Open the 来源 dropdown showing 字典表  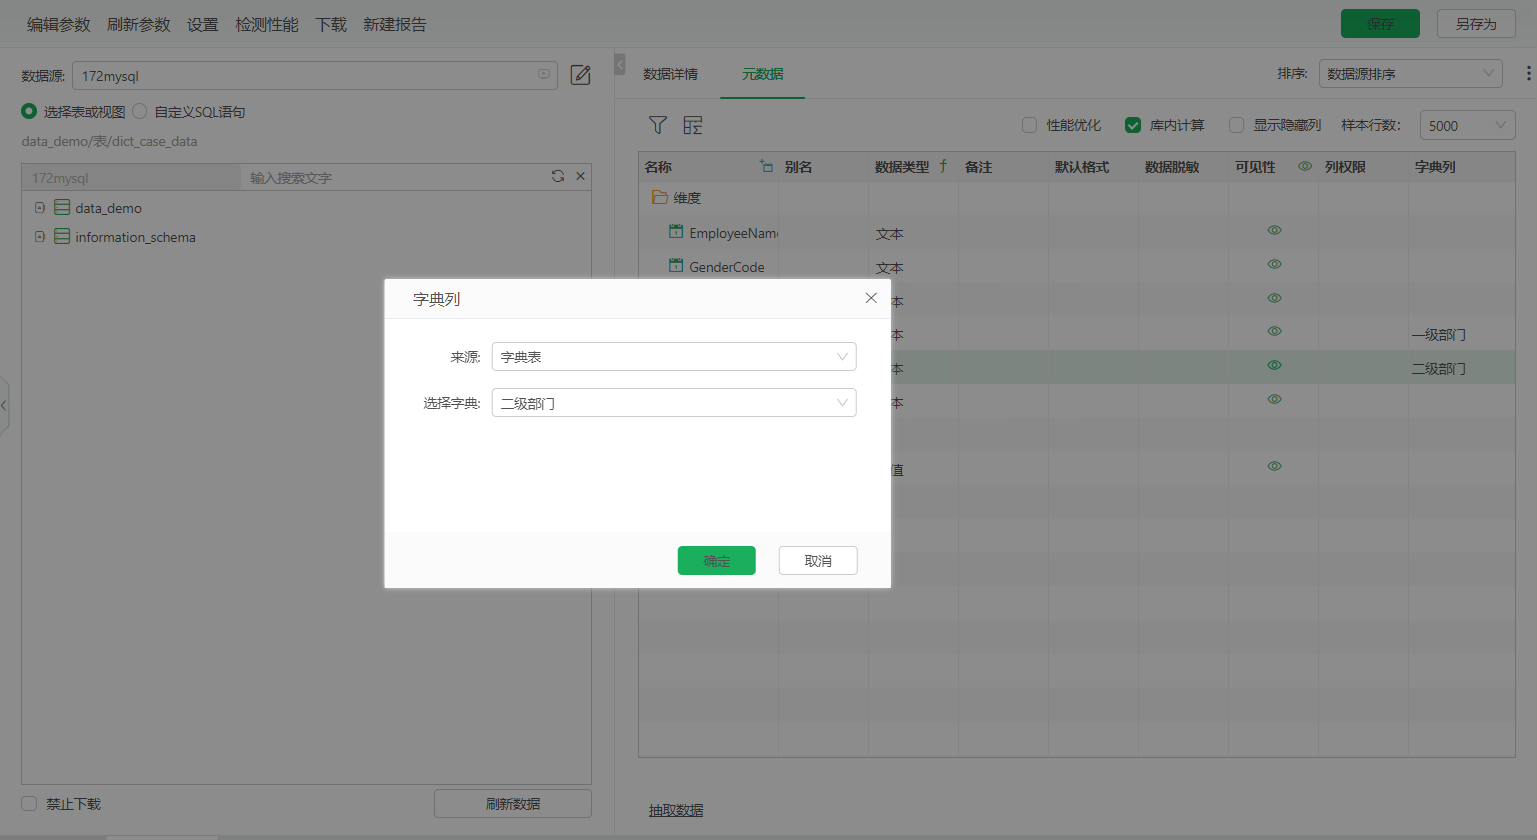[x=673, y=357]
